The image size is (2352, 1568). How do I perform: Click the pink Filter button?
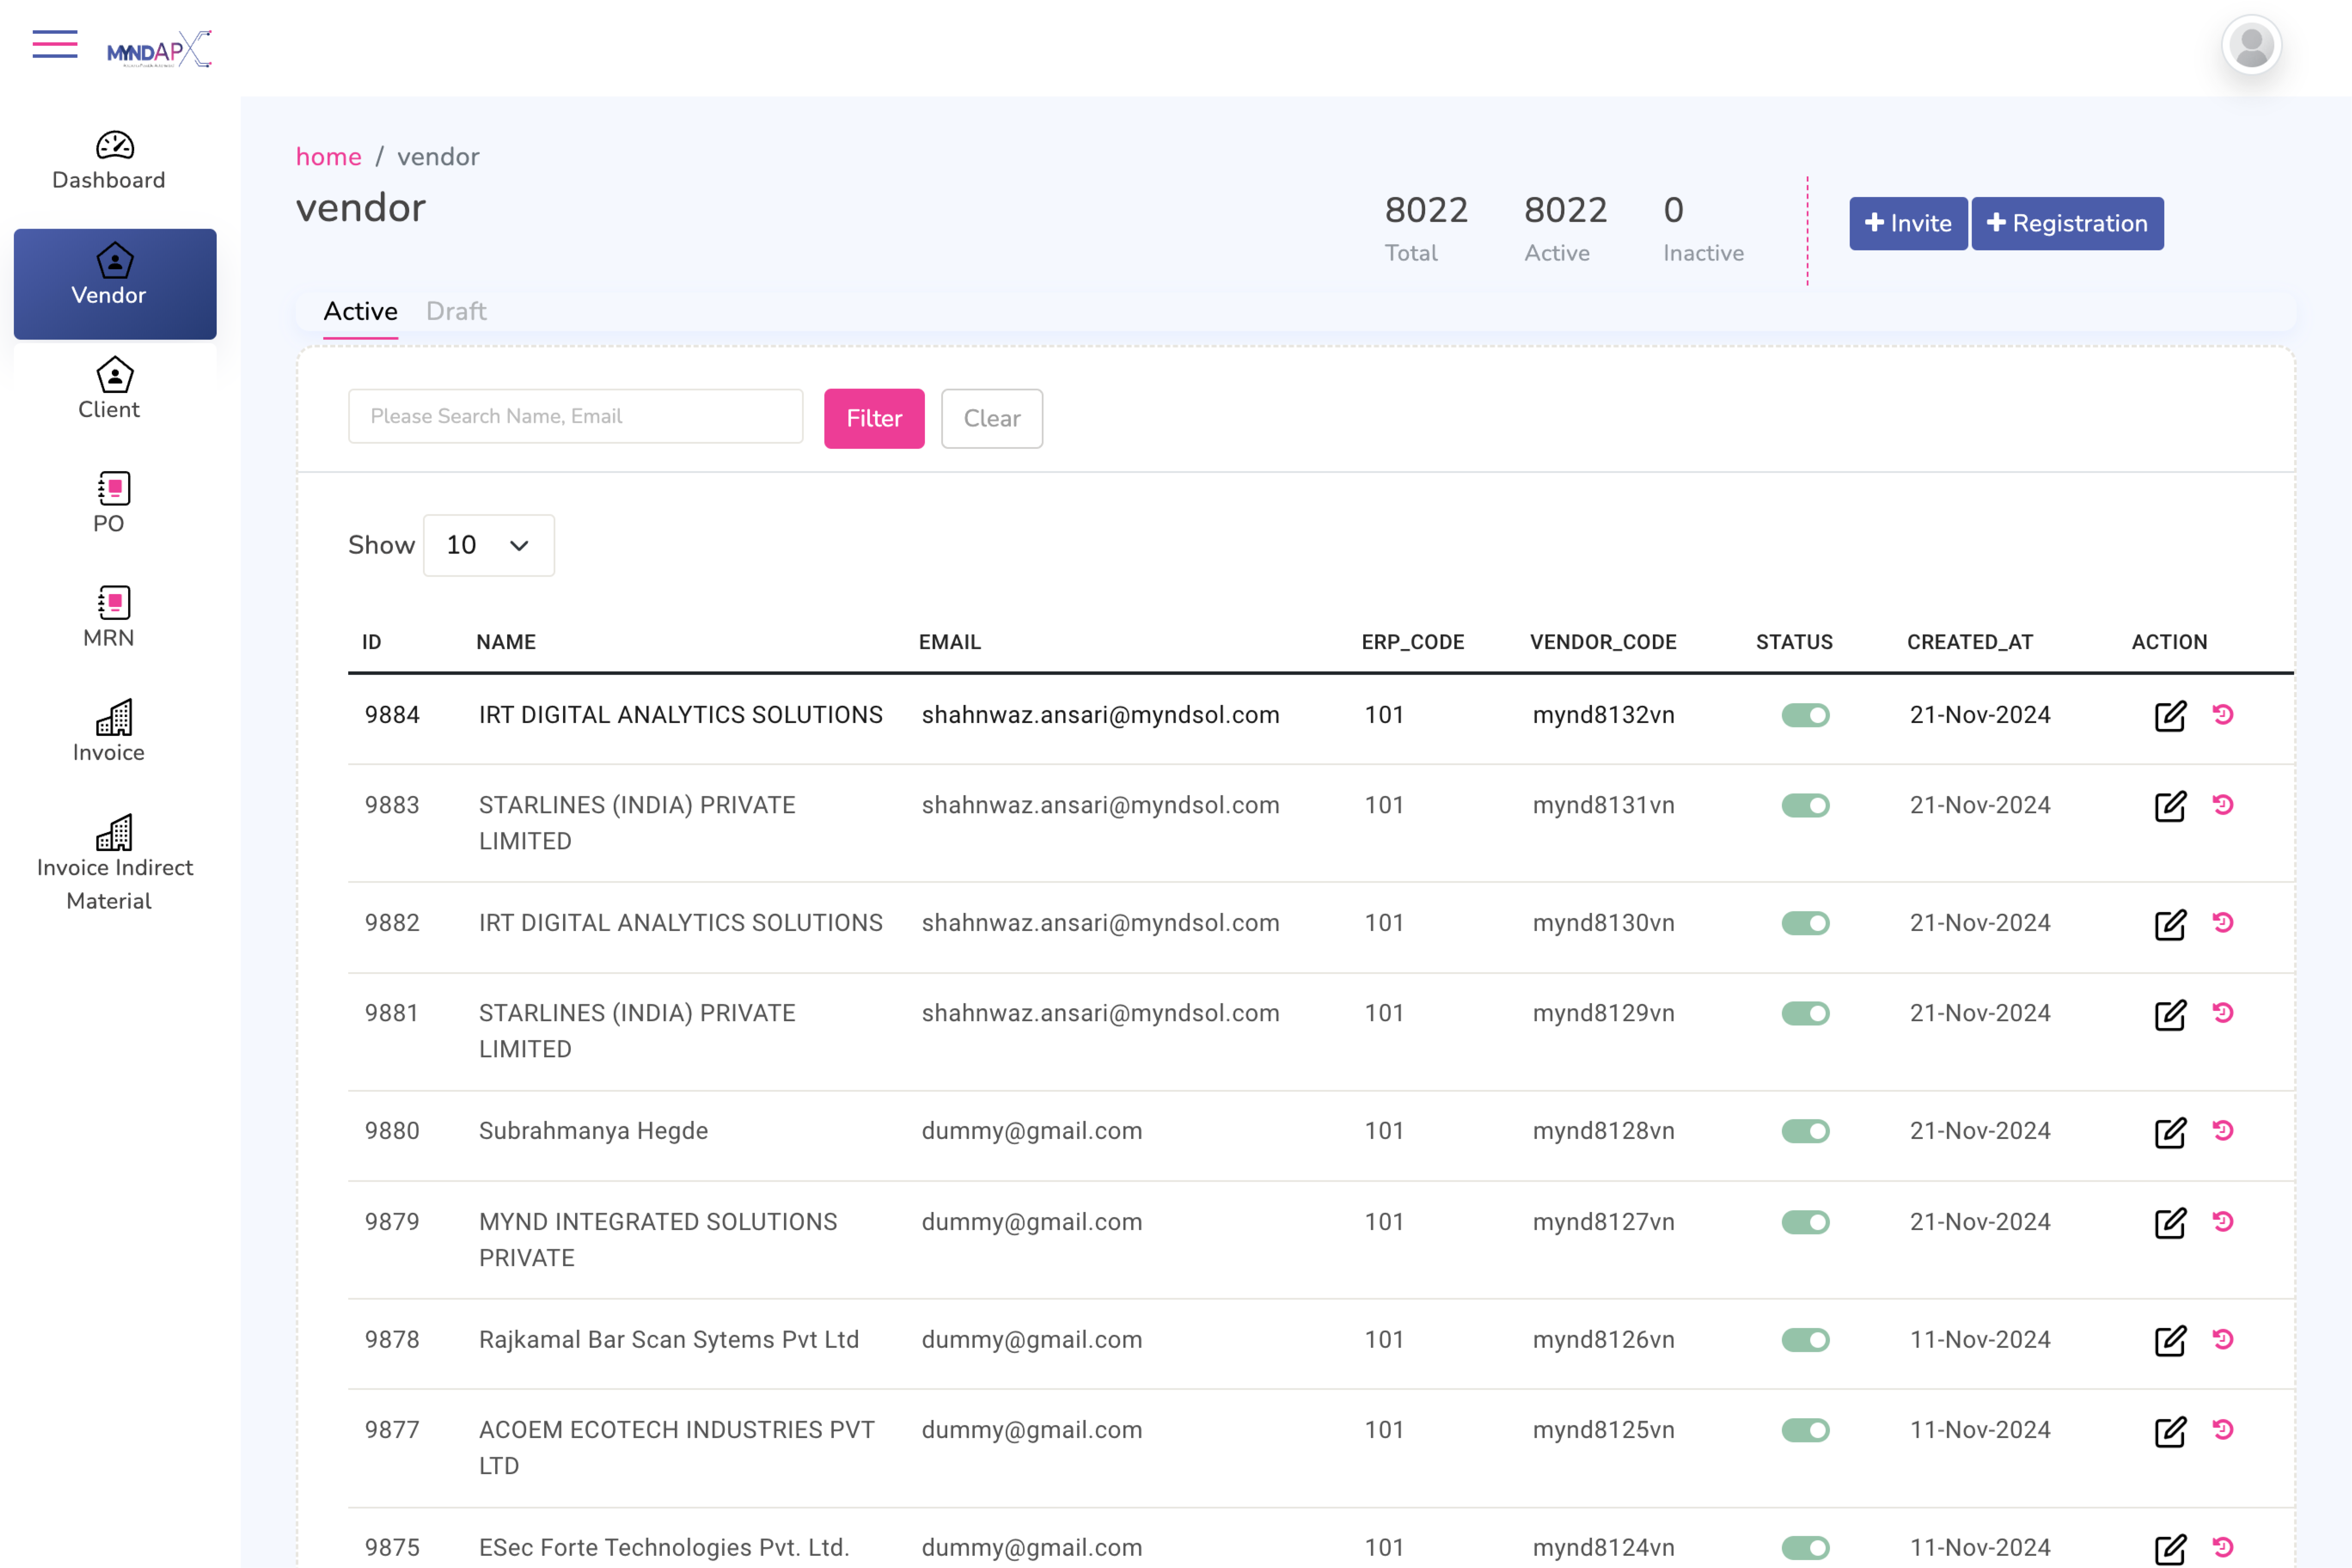click(x=873, y=418)
